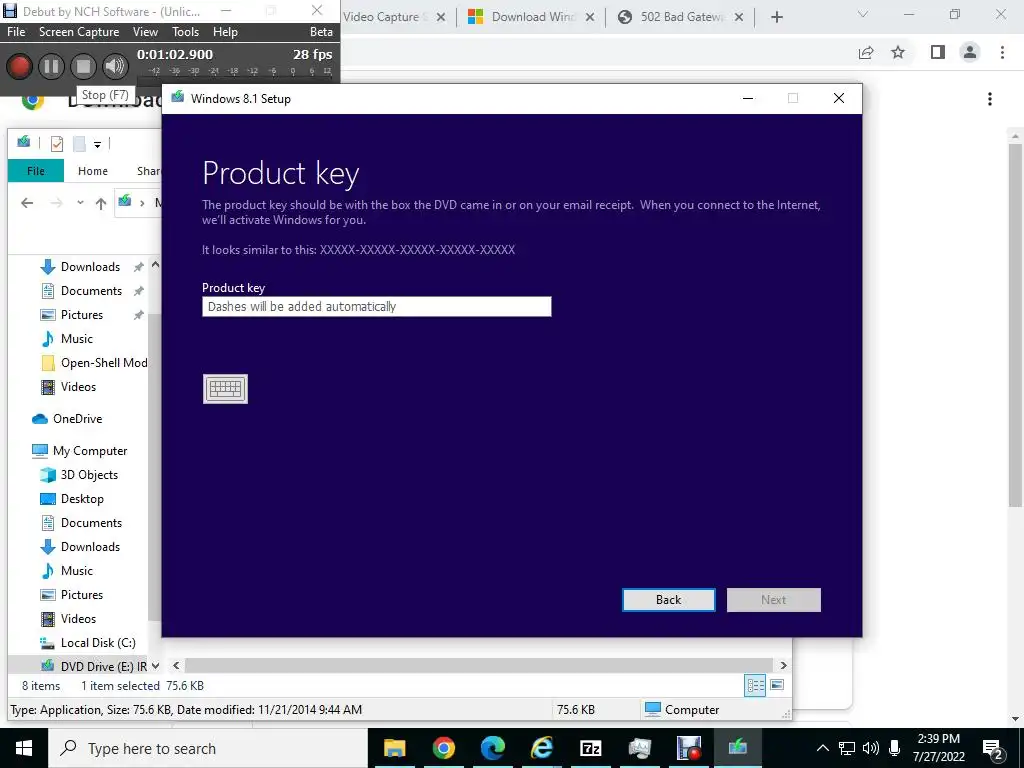The height and width of the screenshot is (768, 1024).
Task: Open Google Chrome from taskbar
Action: tap(443, 748)
